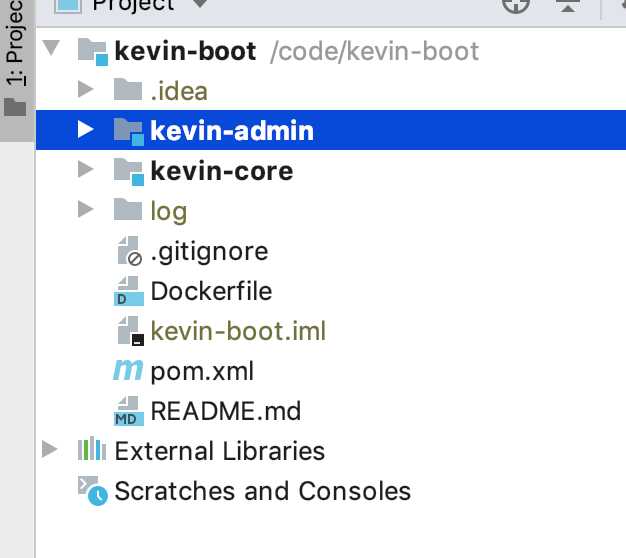Click the locate current file crosshair icon
The image size is (626, 558).
coord(515,5)
